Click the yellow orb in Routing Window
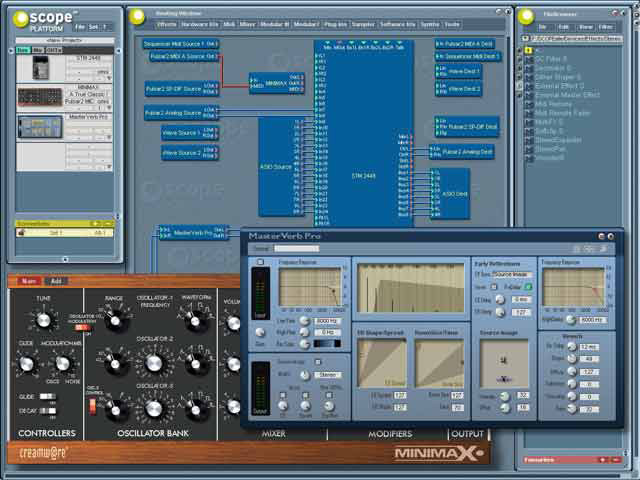 tap(137, 17)
